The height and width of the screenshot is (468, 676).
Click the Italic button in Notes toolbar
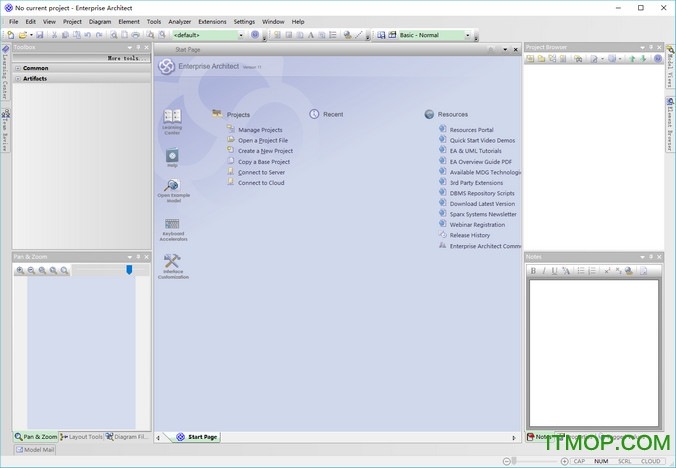(544, 271)
